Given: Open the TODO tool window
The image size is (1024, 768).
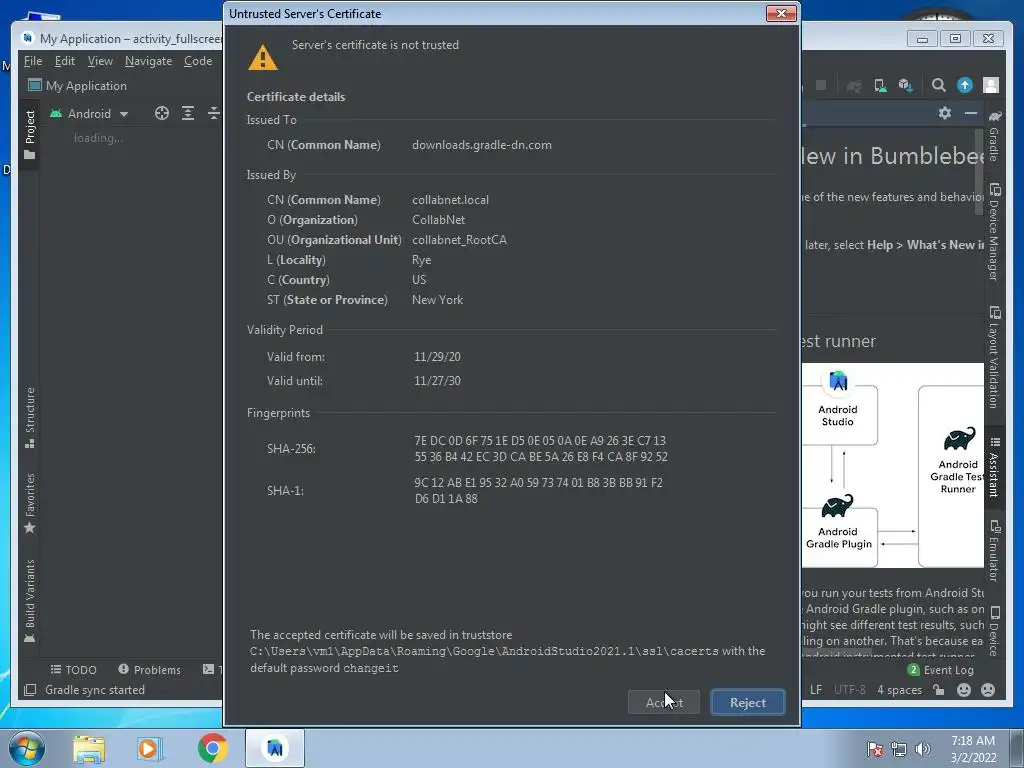Looking at the screenshot, I should (x=73, y=670).
